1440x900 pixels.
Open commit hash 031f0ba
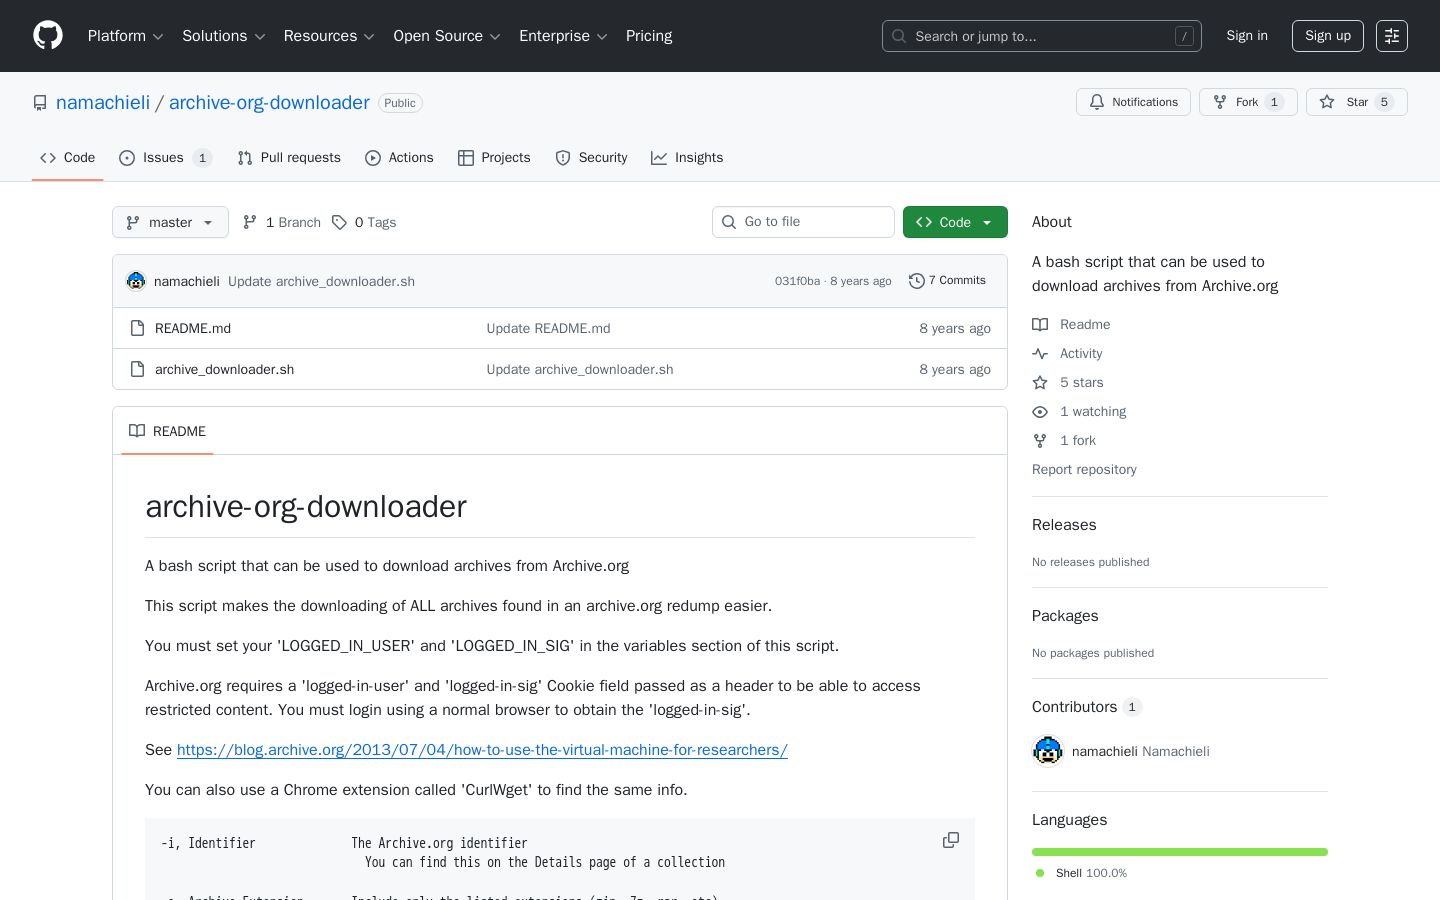pos(797,281)
